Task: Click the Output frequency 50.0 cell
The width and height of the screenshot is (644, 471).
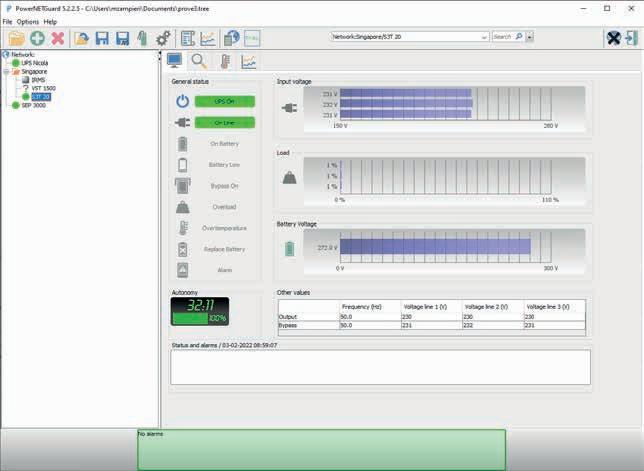Action: tap(370, 317)
